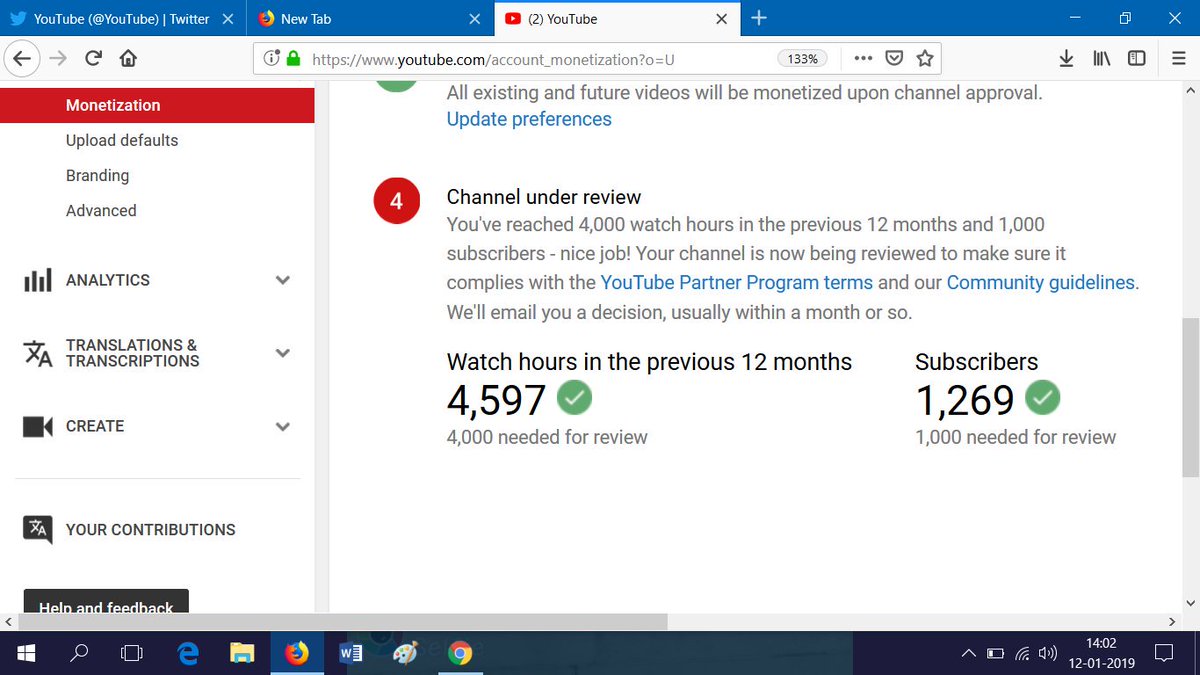Save the page to Pocket

tap(896, 59)
